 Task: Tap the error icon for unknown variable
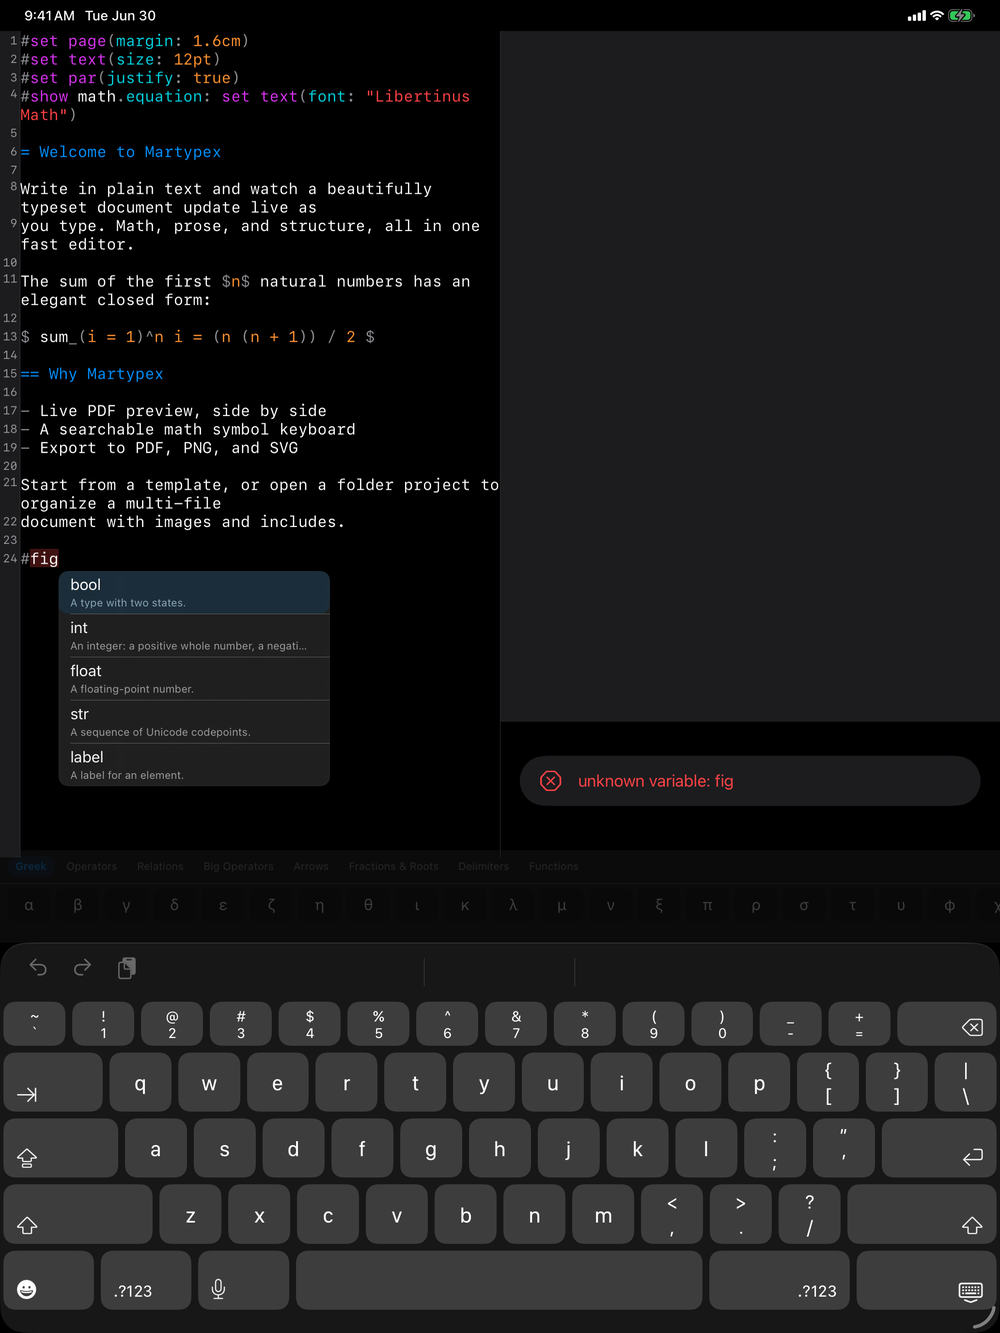(551, 781)
